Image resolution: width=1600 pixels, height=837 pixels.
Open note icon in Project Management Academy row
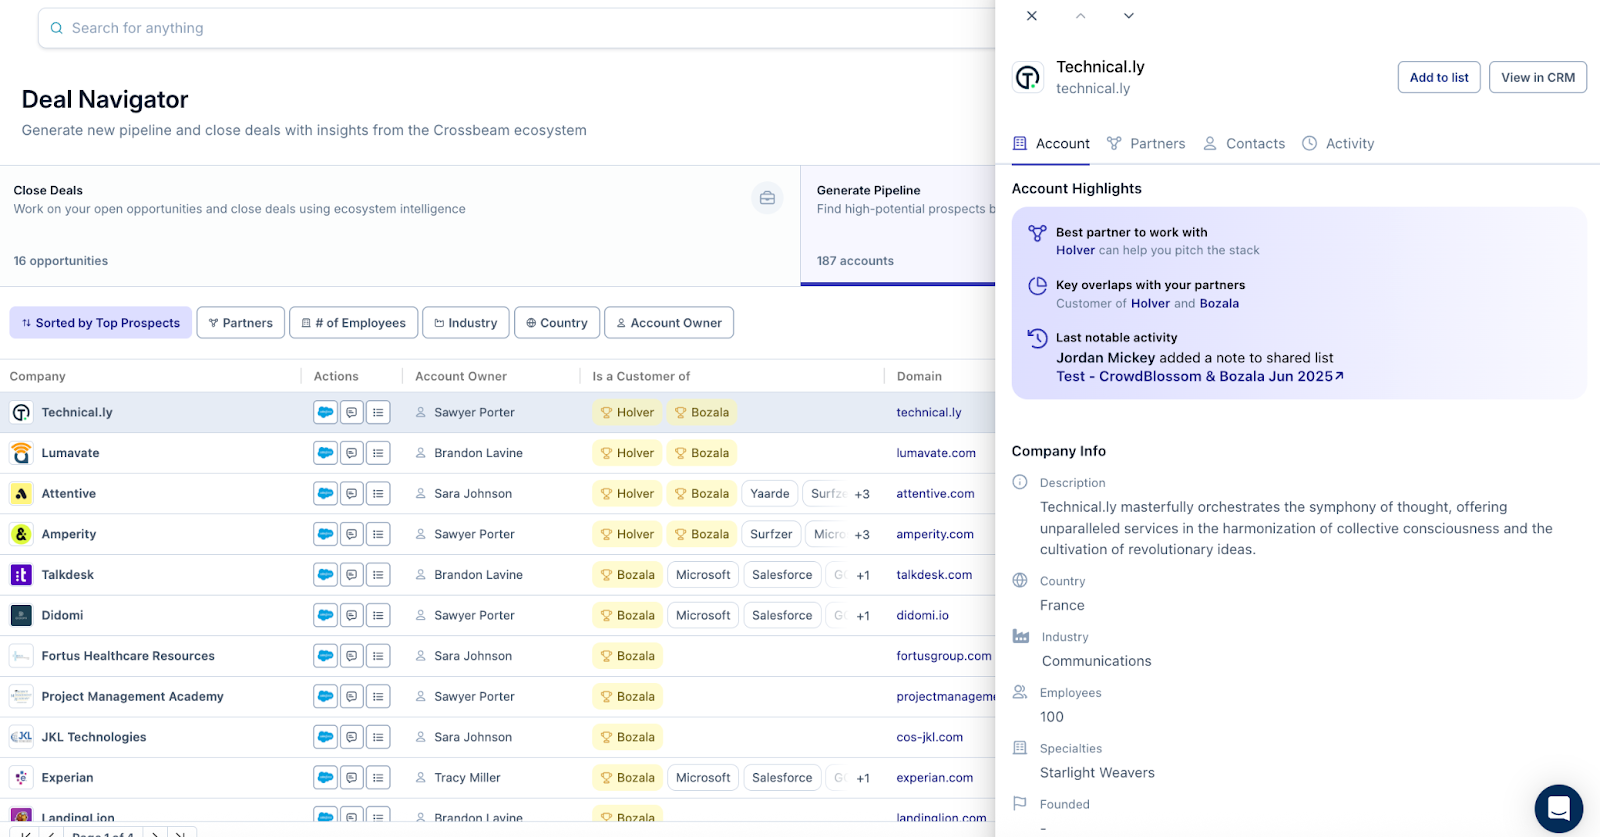tap(352, 697)
